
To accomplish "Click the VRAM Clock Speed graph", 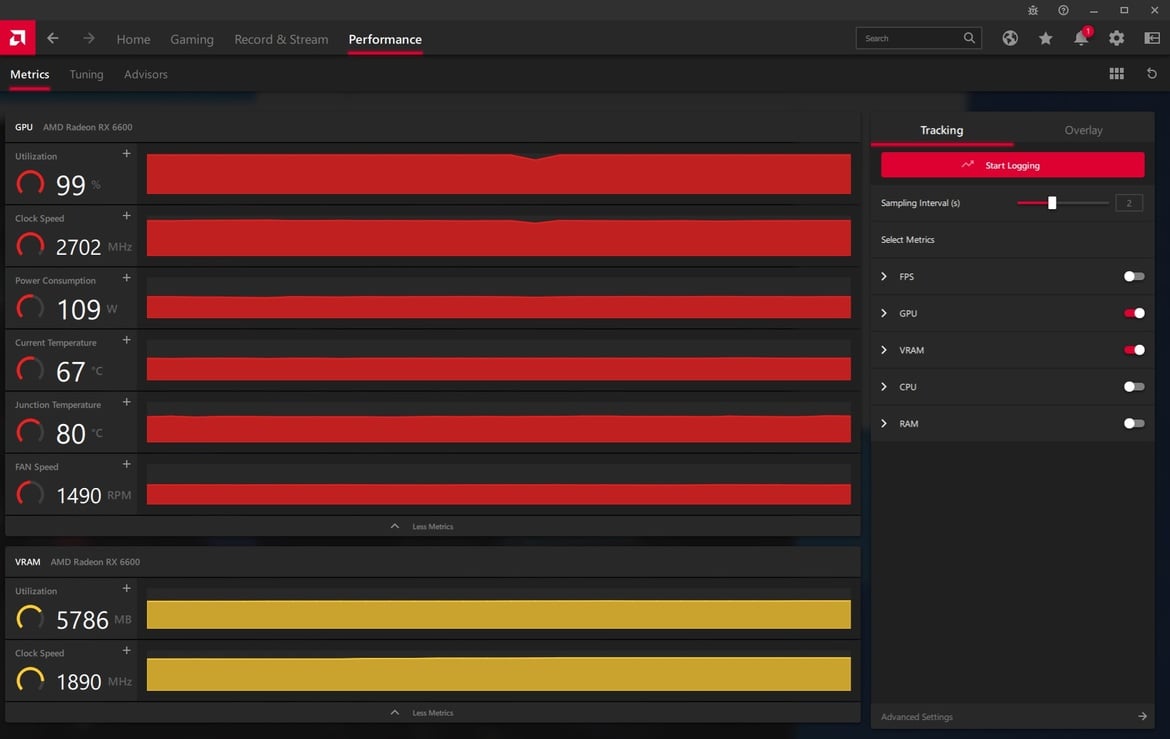I will coord(498,673).
